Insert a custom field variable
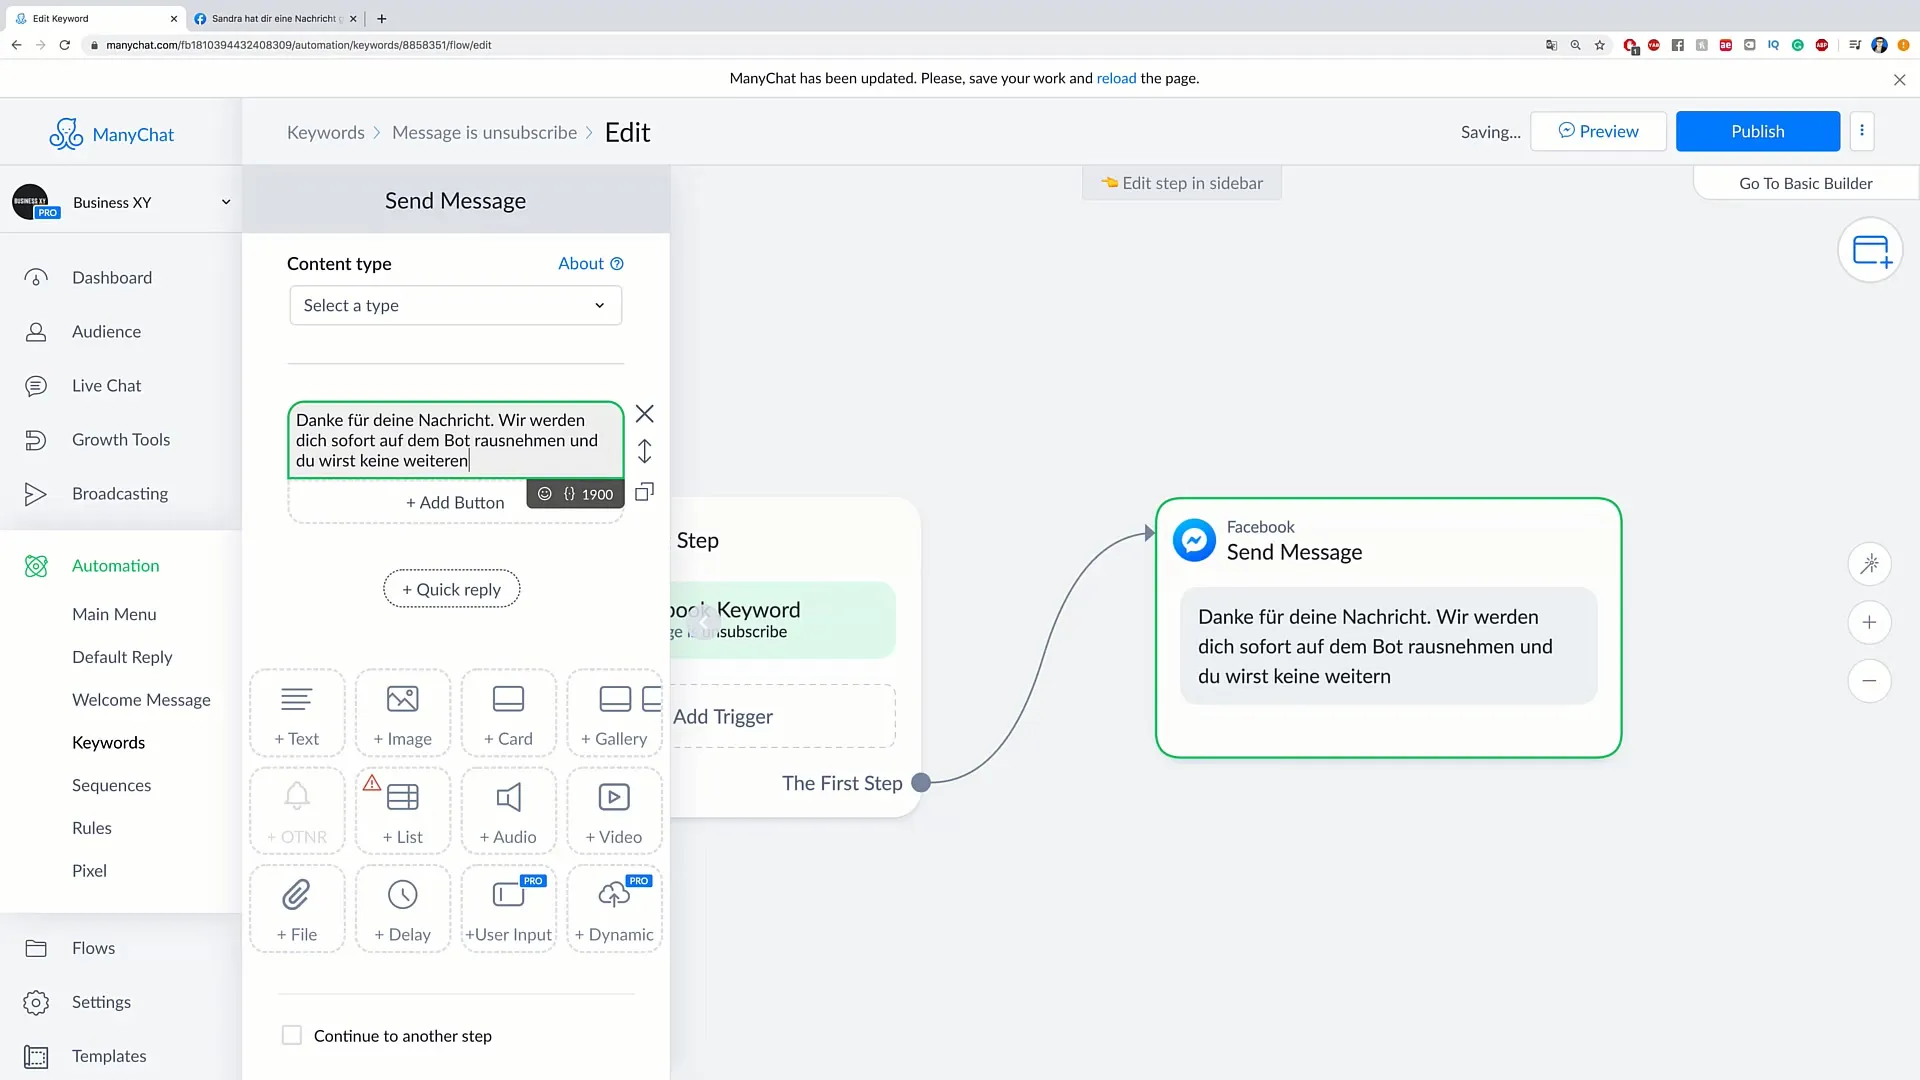 (569, 494)
